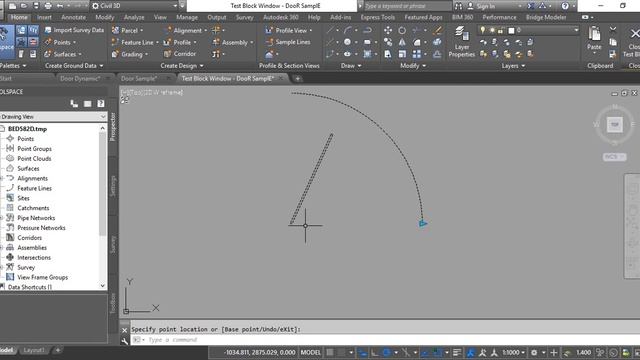
Task: Click the customization wrench on command line
Action: coord(124,341)
